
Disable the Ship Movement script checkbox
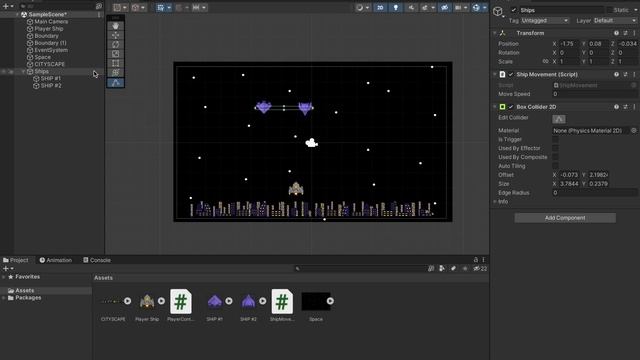point(511,74)
